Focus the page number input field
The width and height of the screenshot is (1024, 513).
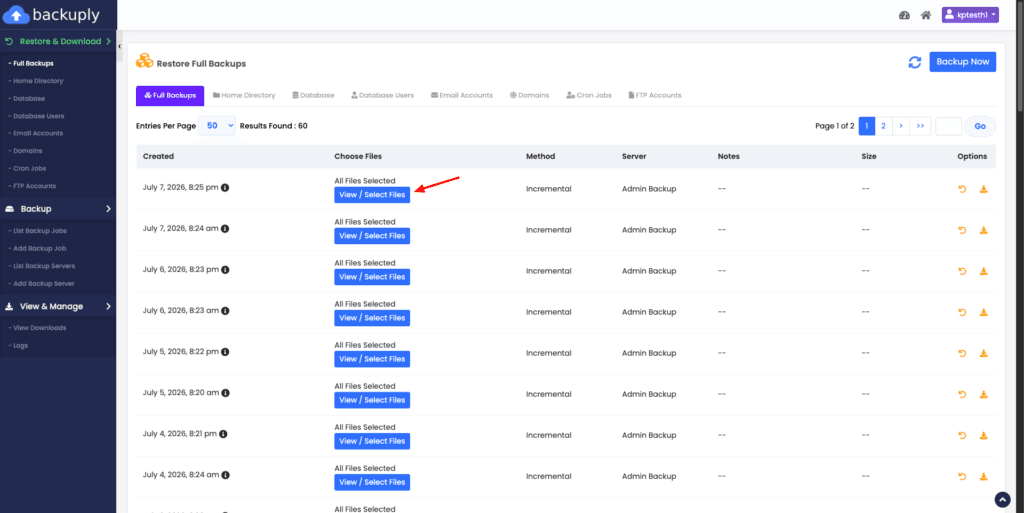(x=948, y=126)
